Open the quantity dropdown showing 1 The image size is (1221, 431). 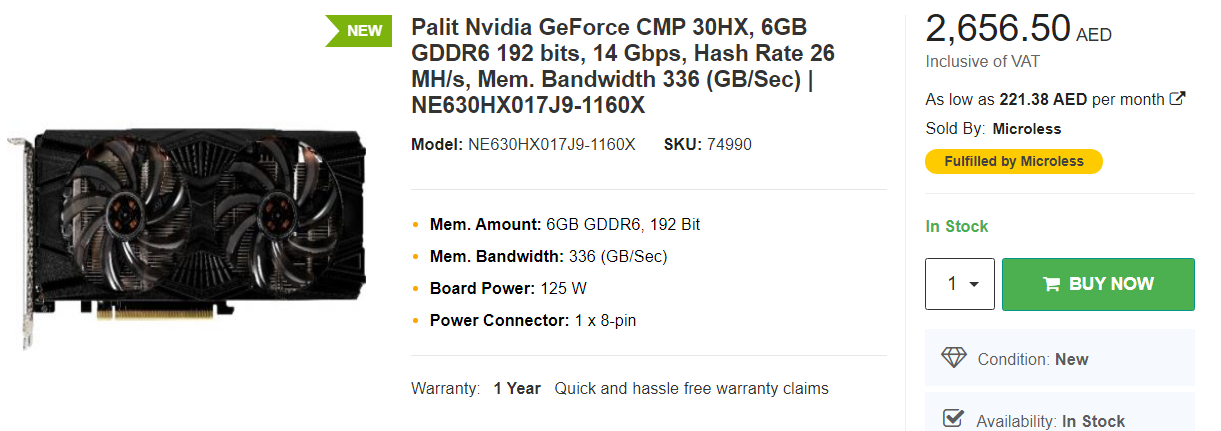coord(960,284)
